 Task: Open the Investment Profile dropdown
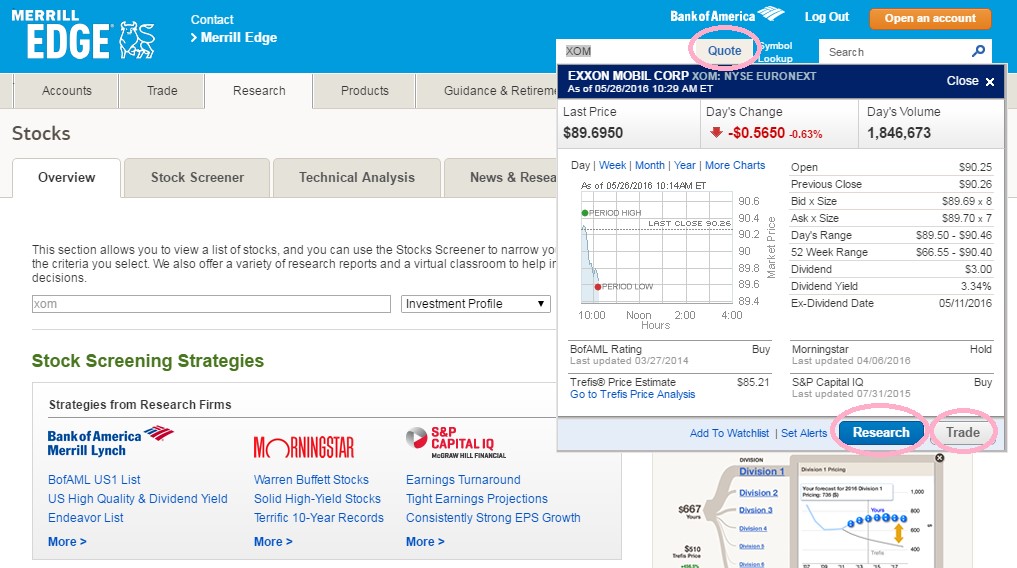tap(475, 303)
